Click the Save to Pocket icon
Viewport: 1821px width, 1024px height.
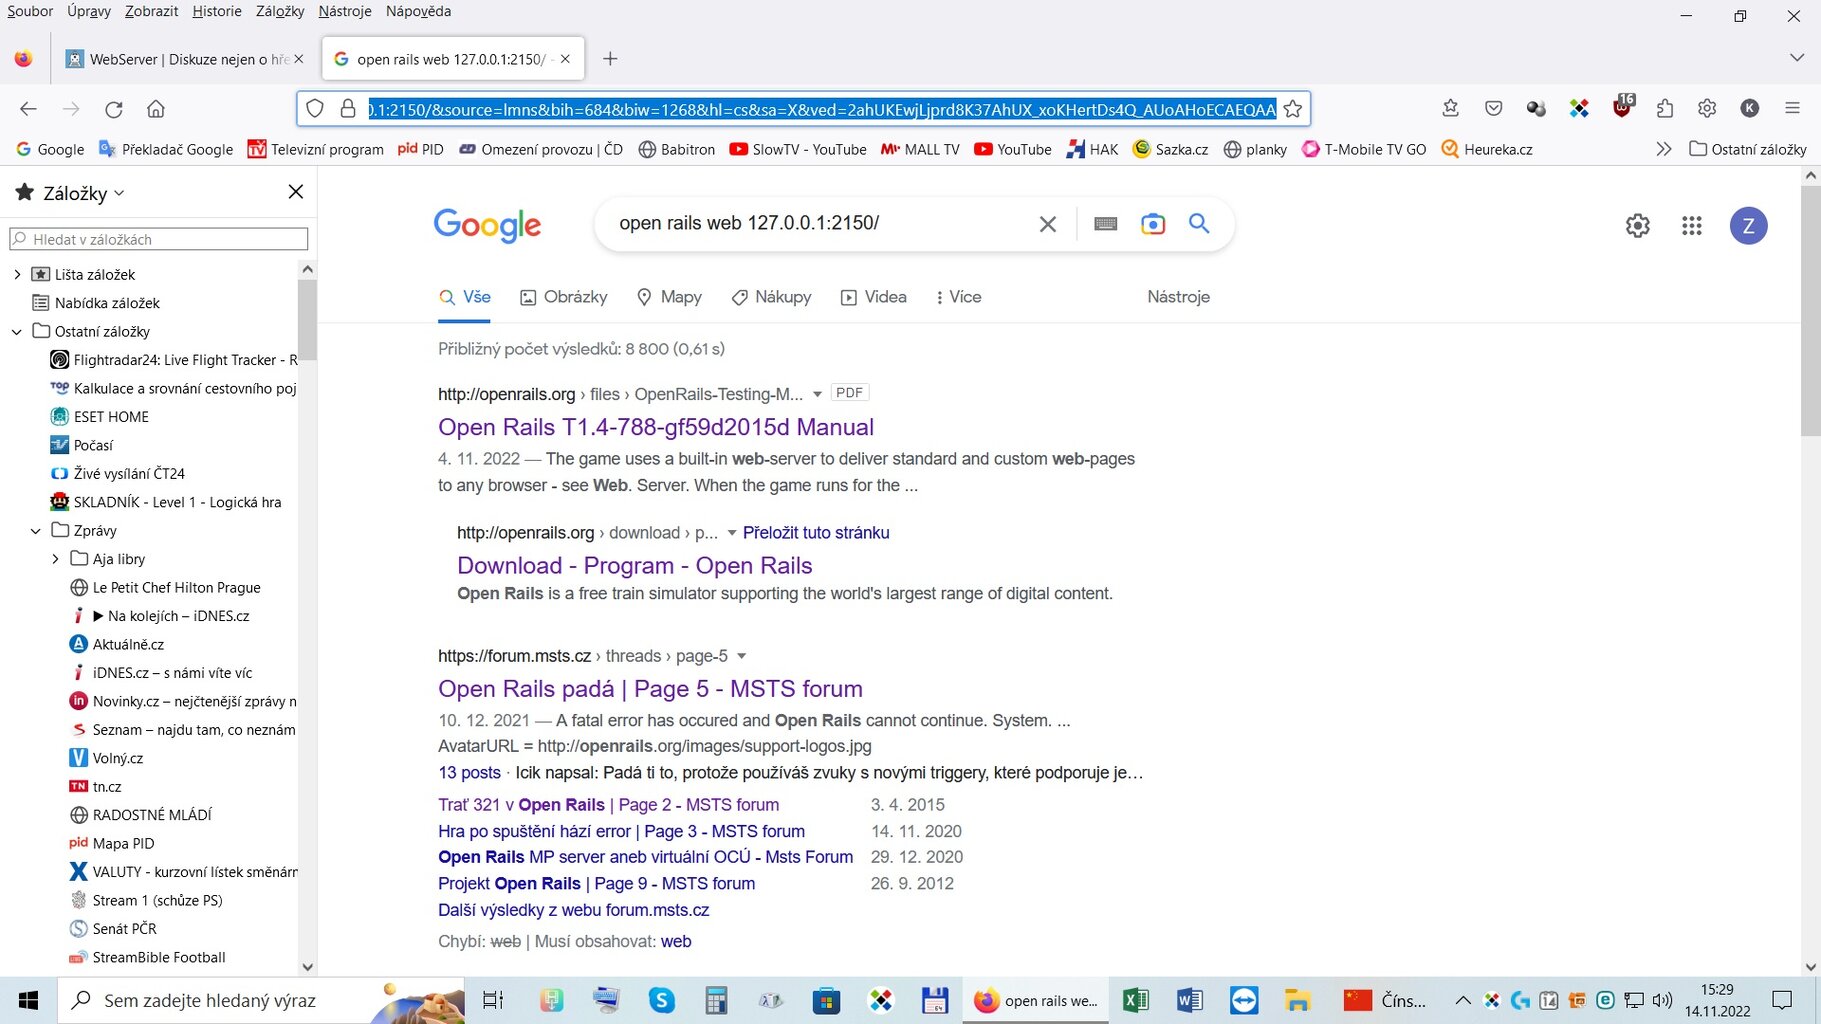(1494, 108)
